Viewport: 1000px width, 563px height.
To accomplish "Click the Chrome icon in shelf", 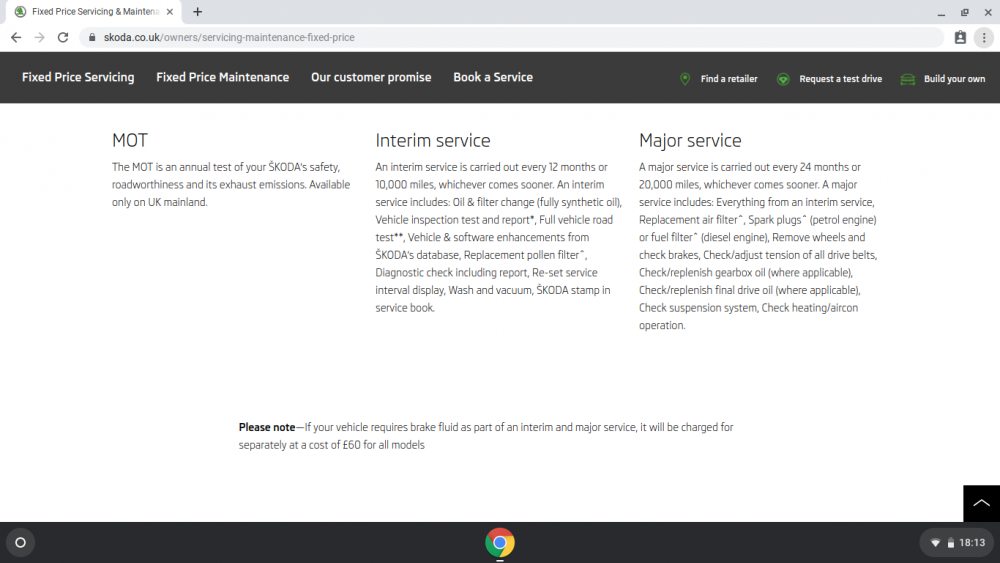I will pyautogui.click(x=500, y=543).
